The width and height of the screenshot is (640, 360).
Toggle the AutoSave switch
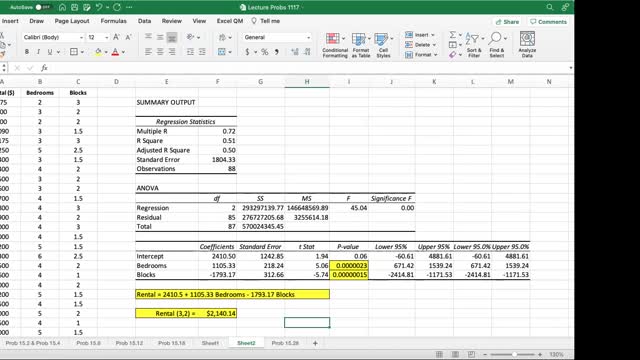pos(43,7)
